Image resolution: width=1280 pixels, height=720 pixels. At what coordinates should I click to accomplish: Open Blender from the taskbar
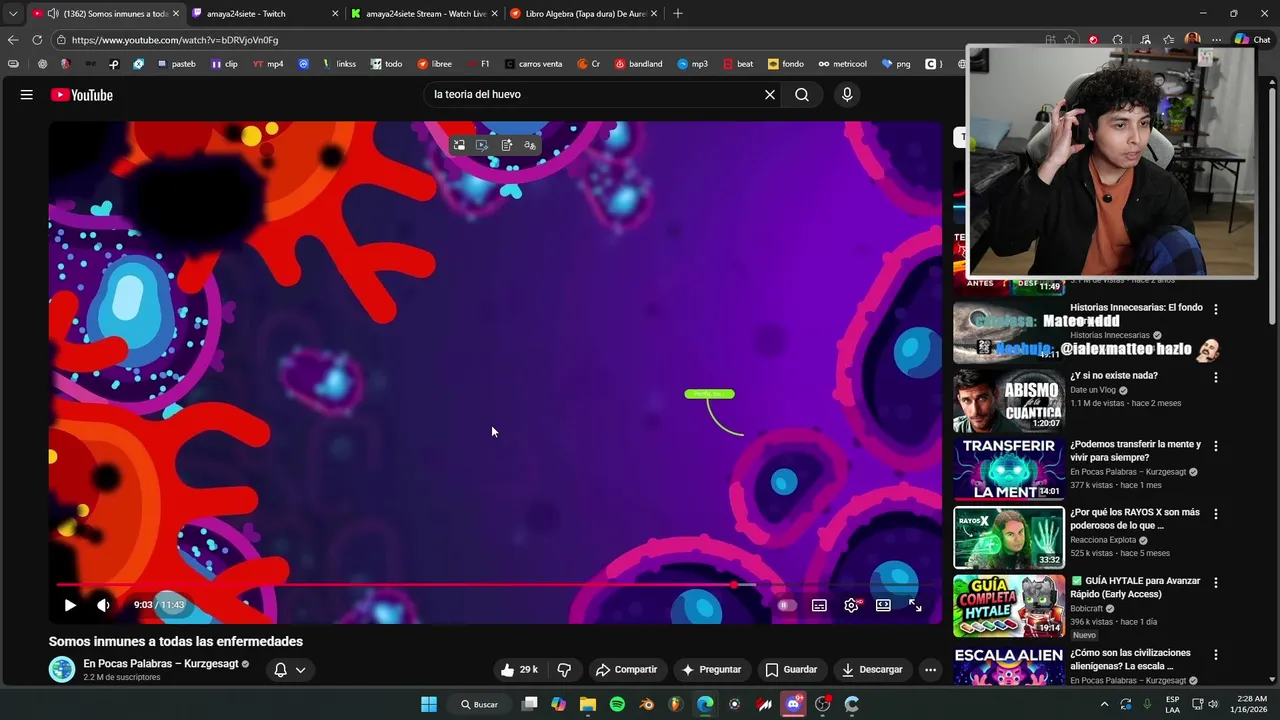pos(647,704)
